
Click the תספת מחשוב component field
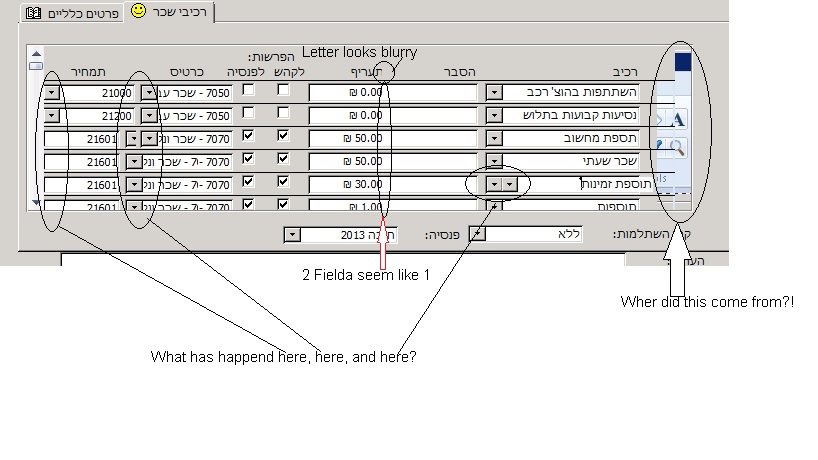tap(571, 138)
